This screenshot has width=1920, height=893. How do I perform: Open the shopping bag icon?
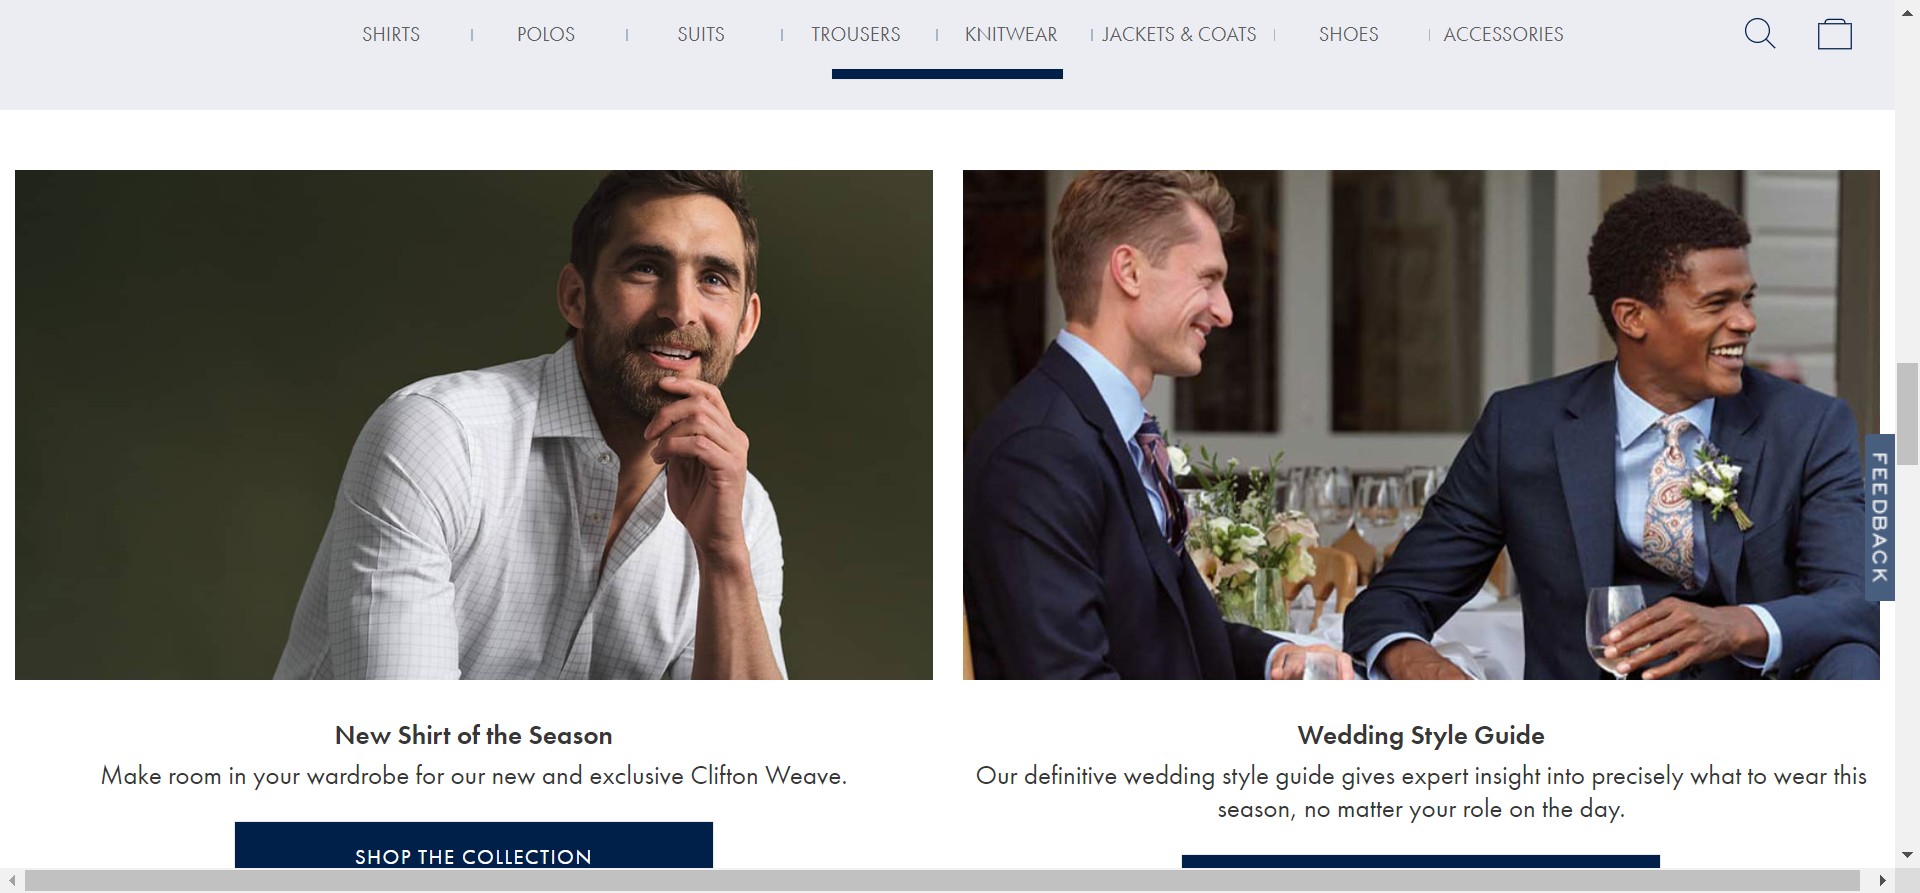(x=1834, y=34)
